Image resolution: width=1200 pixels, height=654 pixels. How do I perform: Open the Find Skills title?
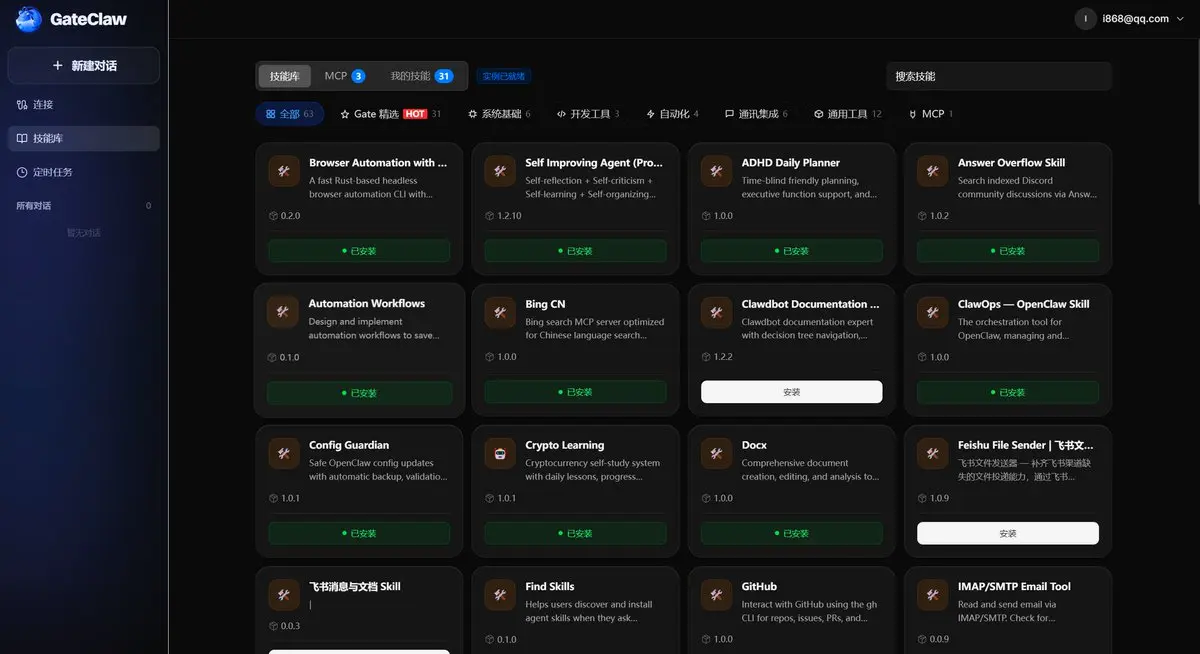point(550,586)
